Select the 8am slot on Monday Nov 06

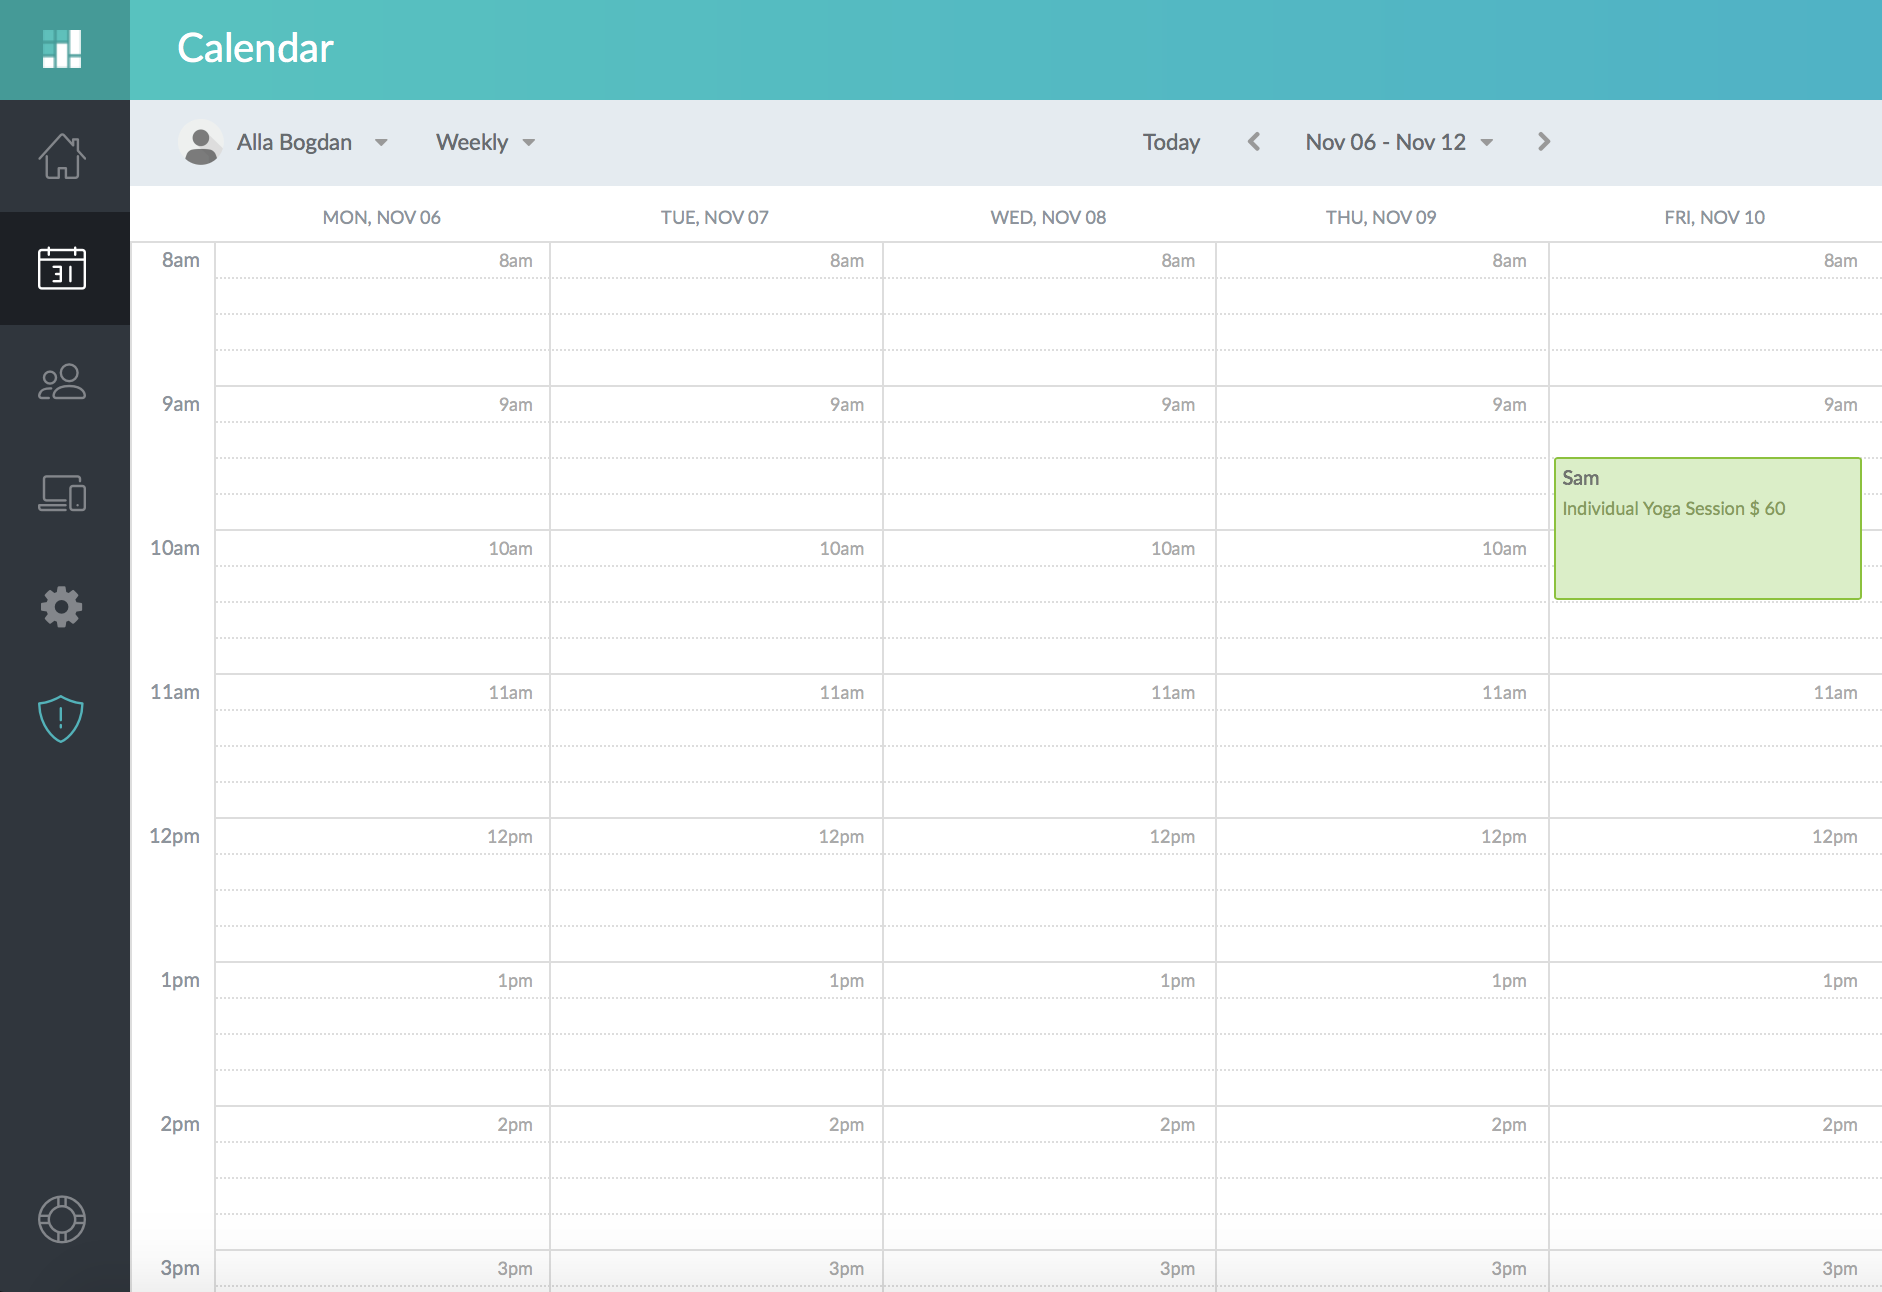click(x=382, y=260)
